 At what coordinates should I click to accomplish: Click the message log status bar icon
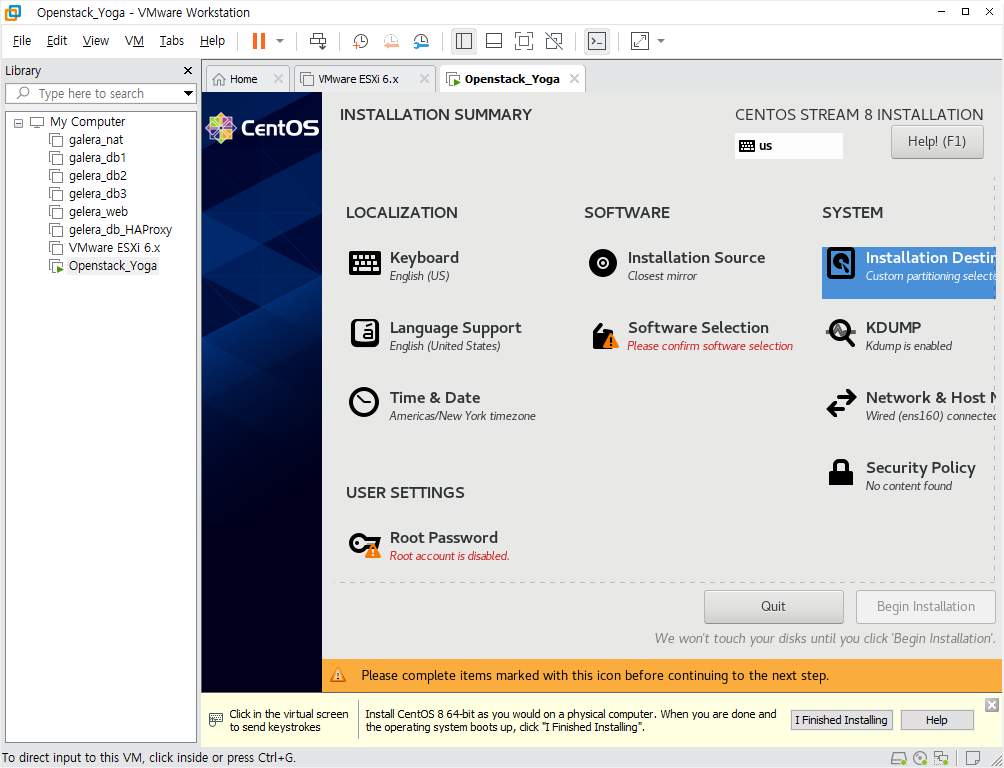click(x=973, y=758)
